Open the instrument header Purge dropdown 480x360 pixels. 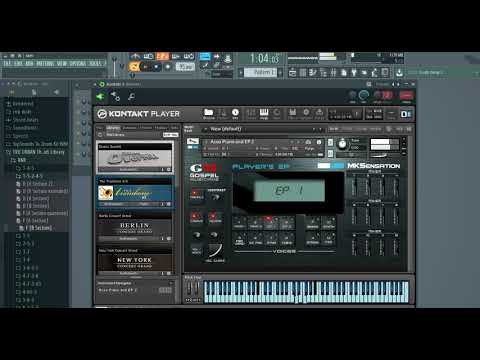pyautogui.click(x=309, y=148)
